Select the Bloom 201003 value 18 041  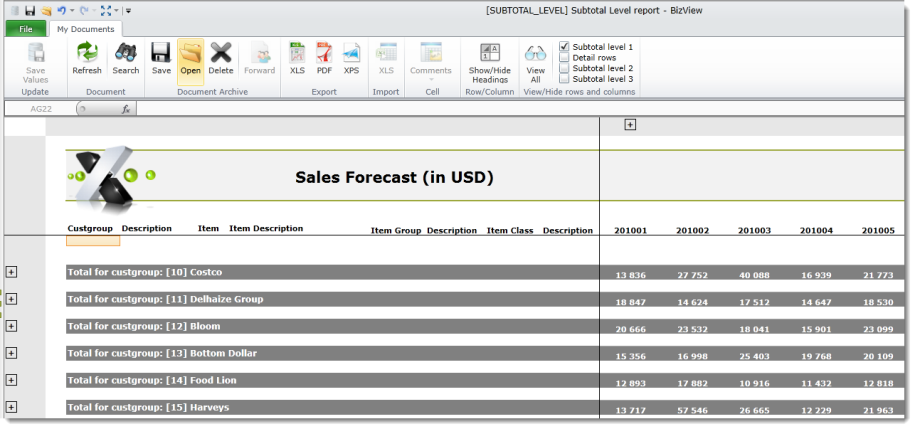point(754,329)
